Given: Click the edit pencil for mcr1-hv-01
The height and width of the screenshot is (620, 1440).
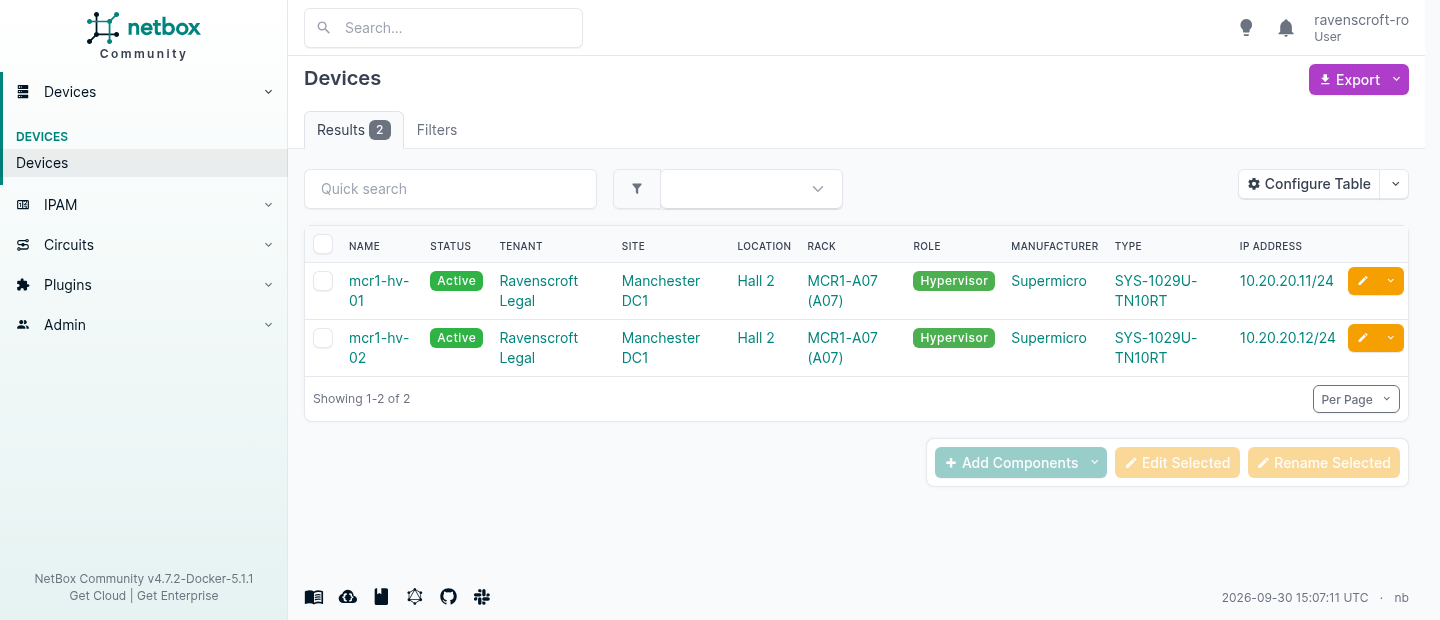Looking at the screenshot, I should click(x=1363, y=281).
